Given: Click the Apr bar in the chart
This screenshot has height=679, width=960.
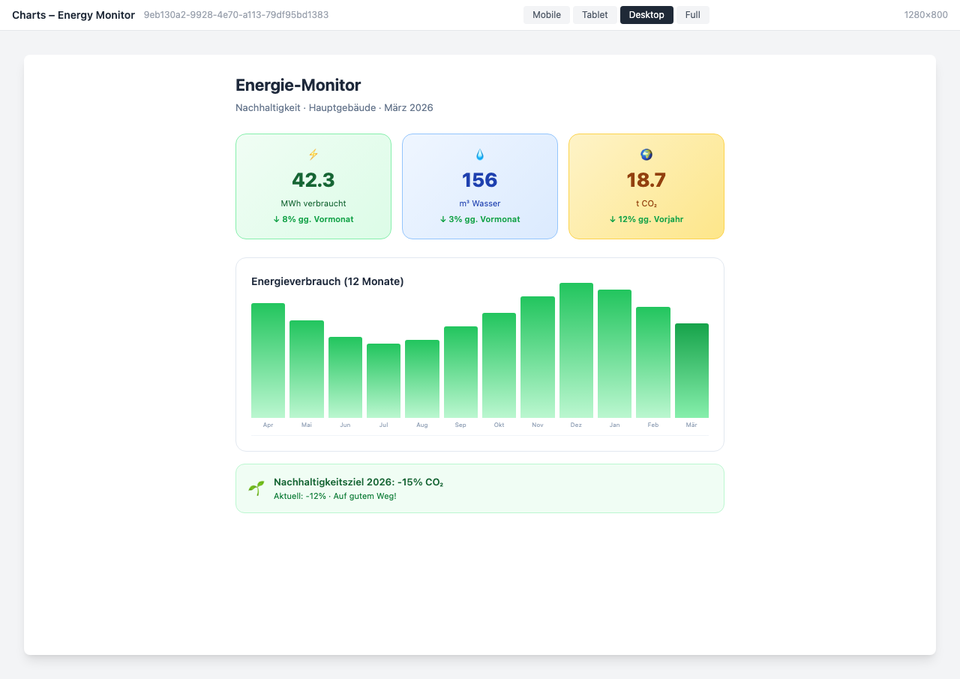Looking at the screenshot, I should coord(268,360).
